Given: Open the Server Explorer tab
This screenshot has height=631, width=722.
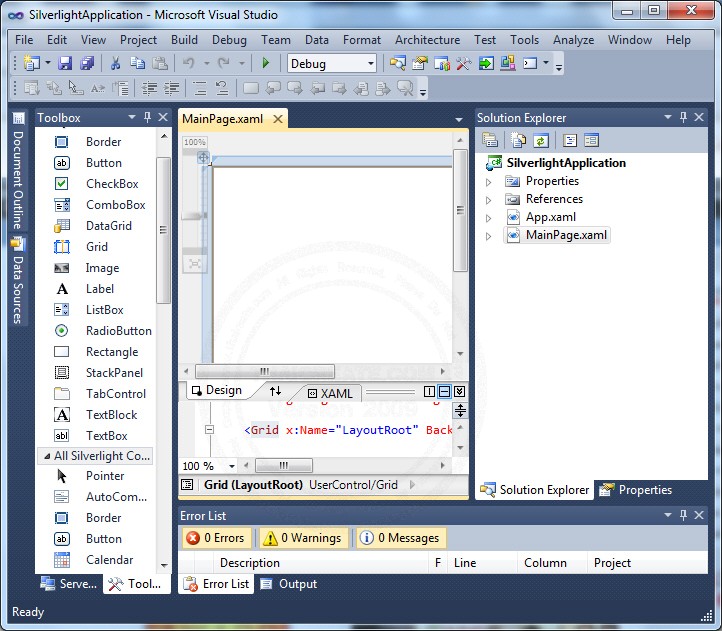Looking at the screenshot, I should 69,584.
